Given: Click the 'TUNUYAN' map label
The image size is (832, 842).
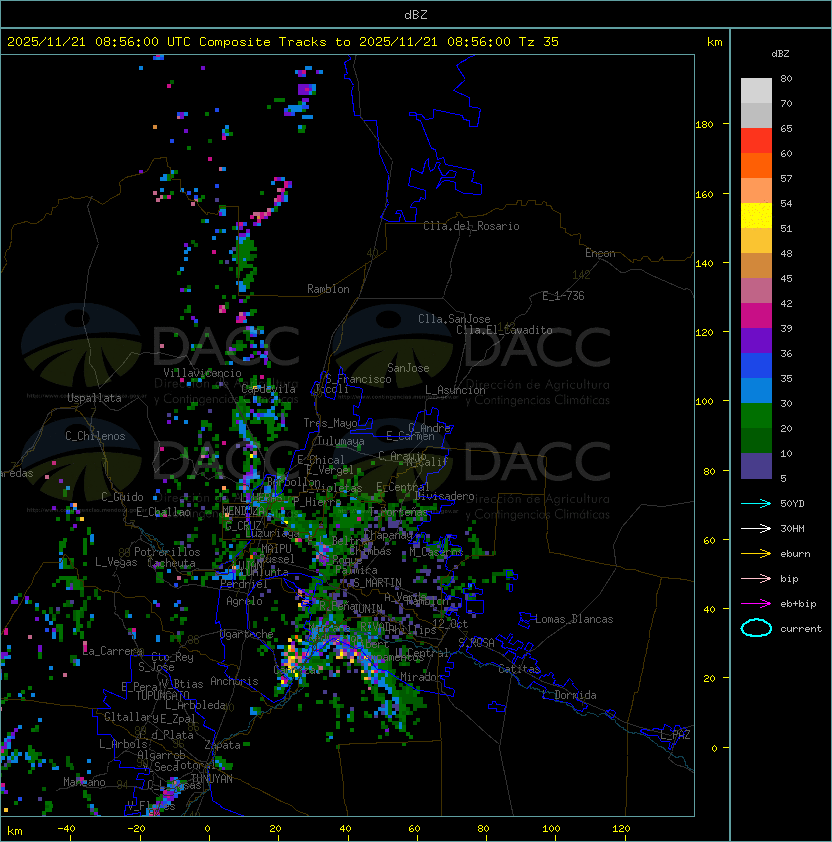Looking at the screenshot, I should pyautogui.click(x=212, y=779).
